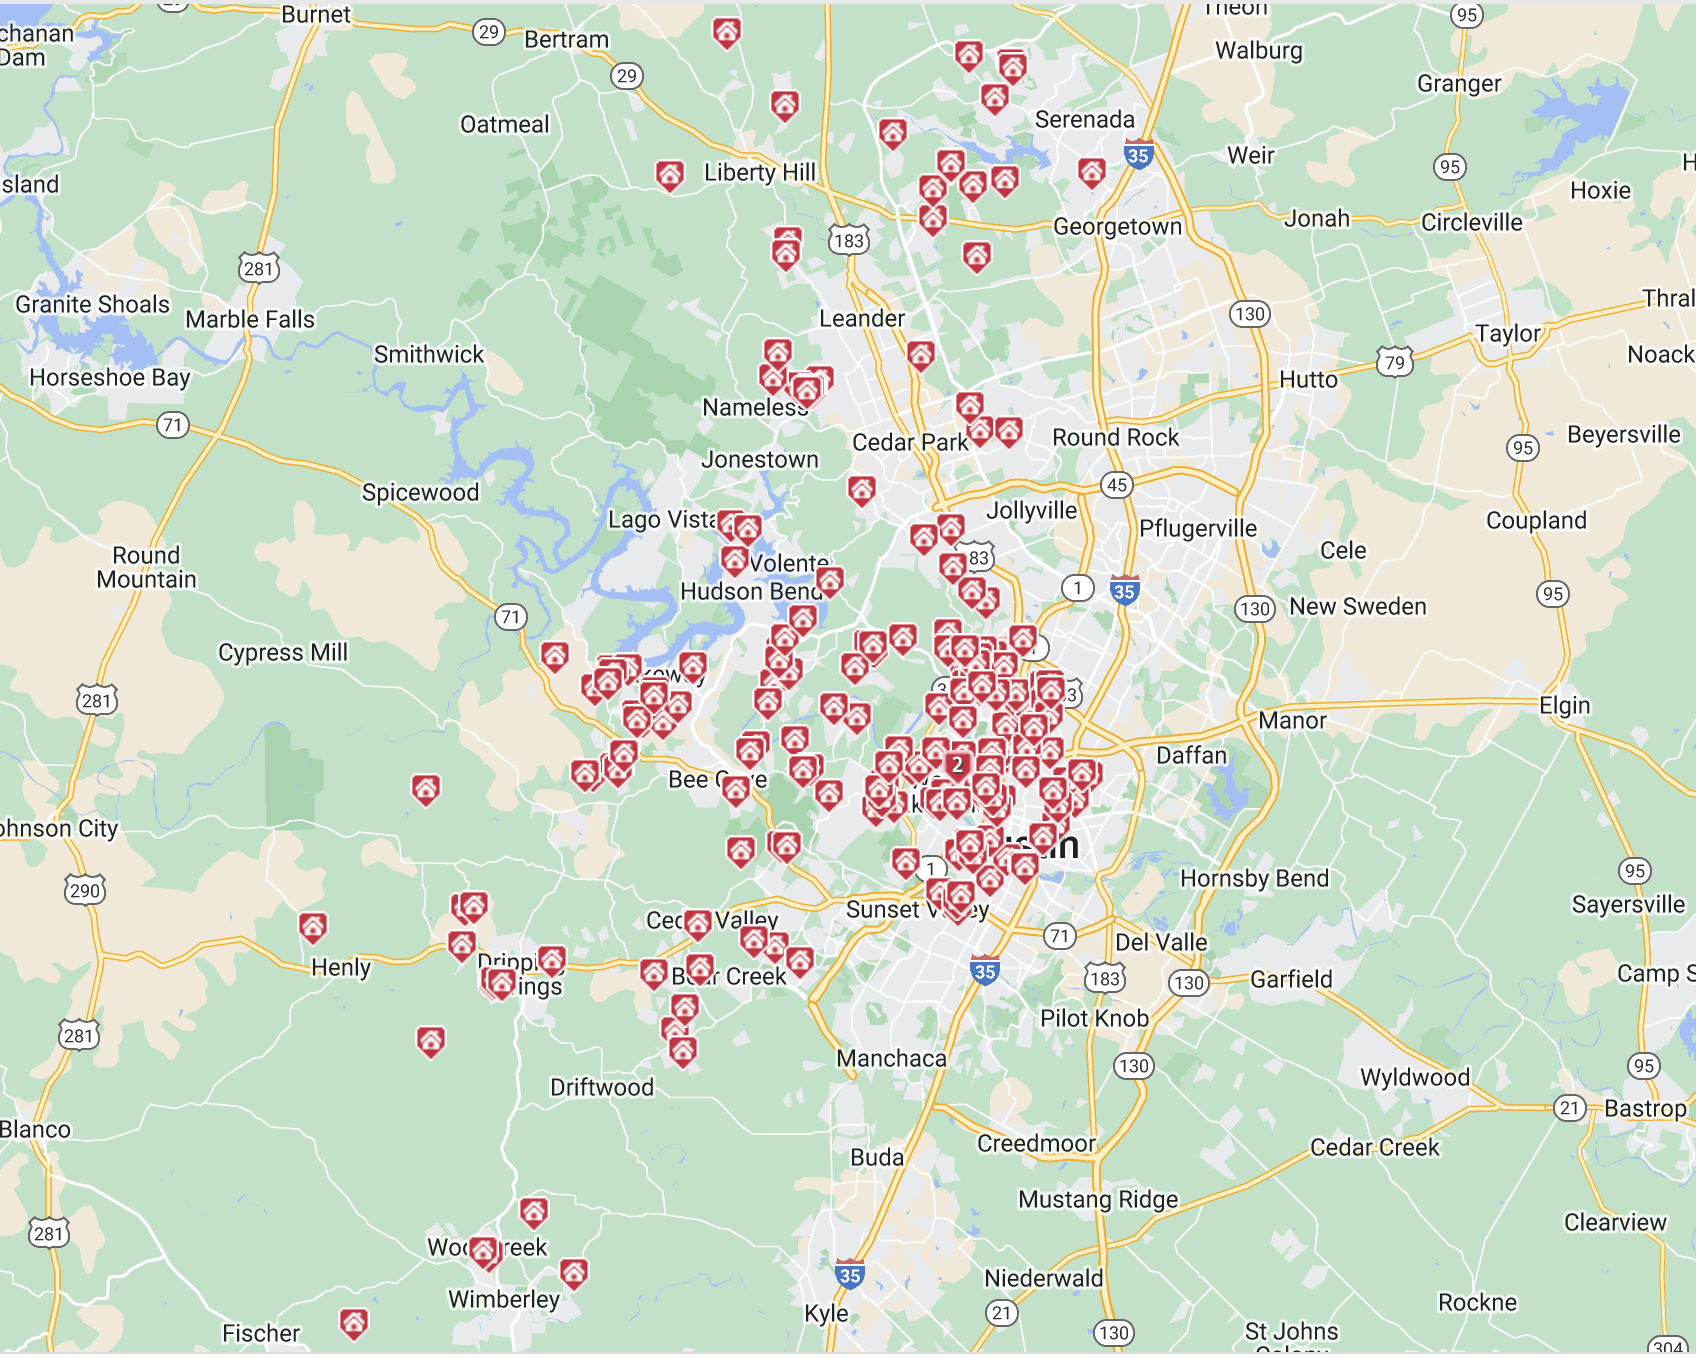Open house marker northeast of Wimberley label
This screenshot has height=1358, width=1696.
pos(574,1275)
